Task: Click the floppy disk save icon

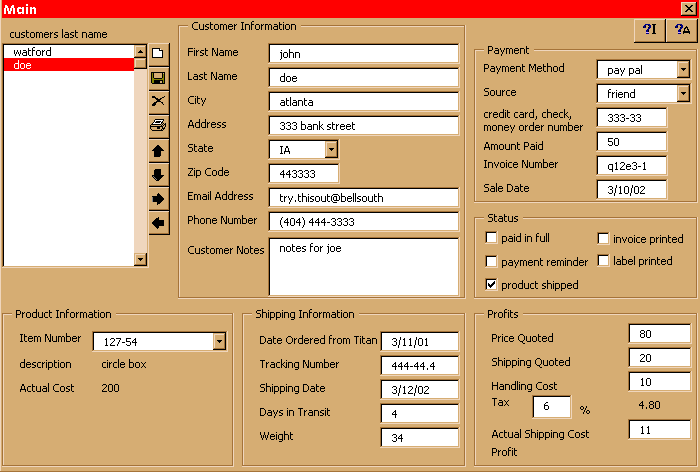Action: click(158, 77)
